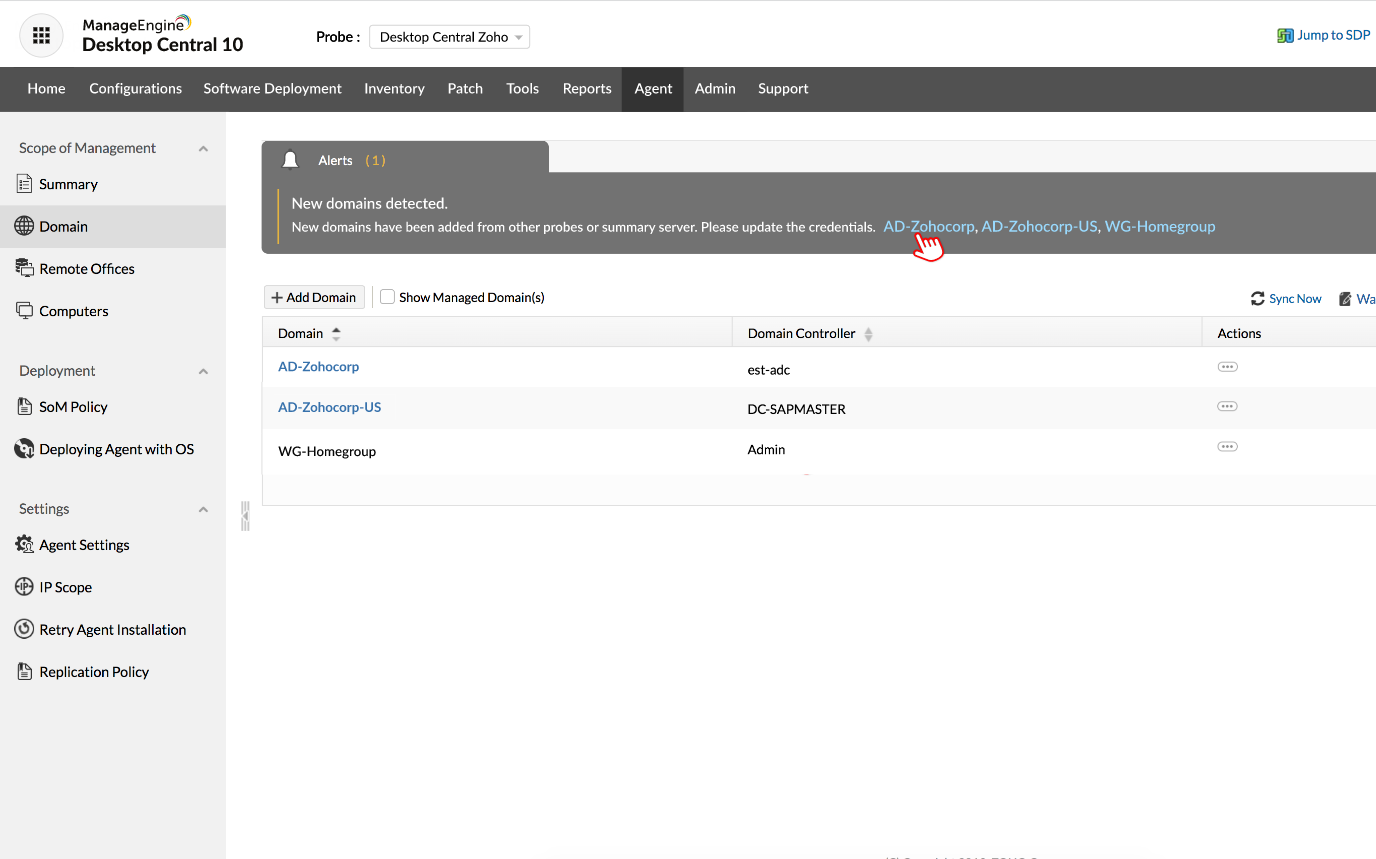The height and width of the screenshot is (859, 1376).
Task: Collapse the left sidebar using splitter handle
Action: click(245, 516)
